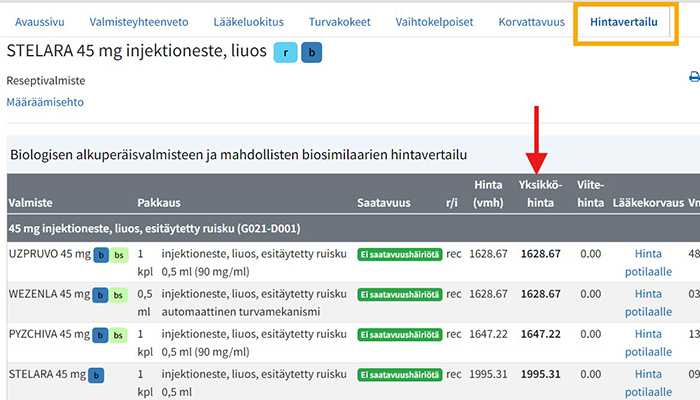The width and height of the screenshot is (700, 400).
Task: Click the 'b' badge in UZPRUVO row
Action: click(x=101, y=255)
